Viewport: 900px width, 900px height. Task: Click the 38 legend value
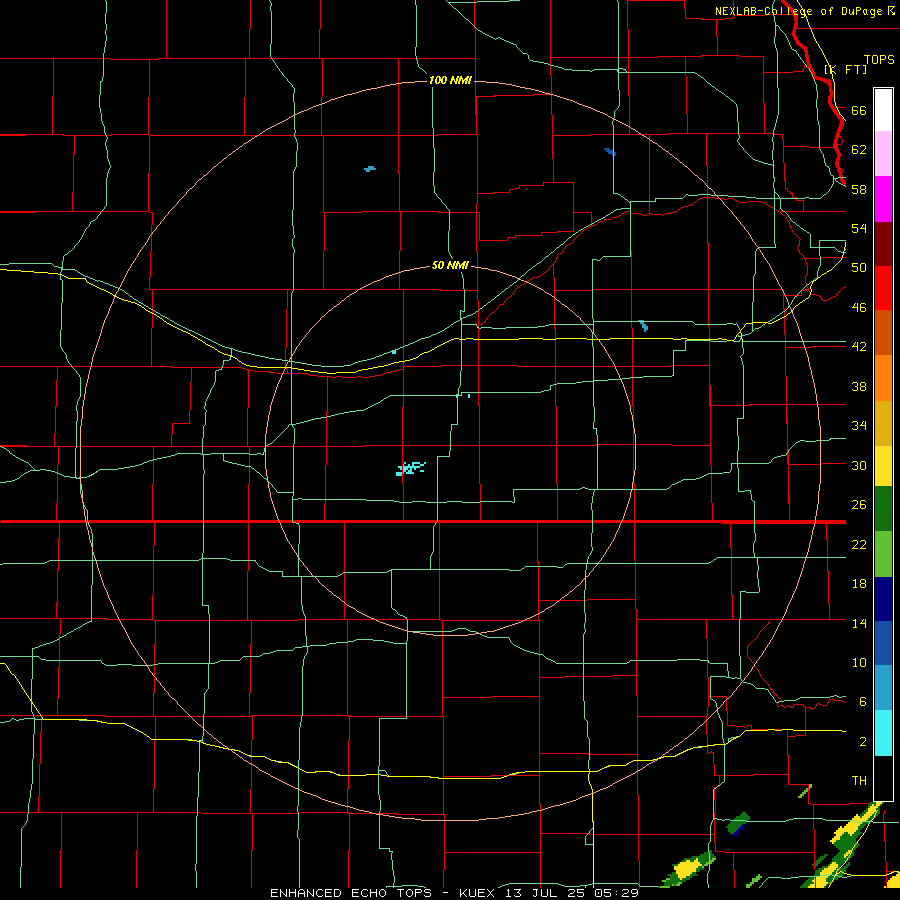click(859, 386)
